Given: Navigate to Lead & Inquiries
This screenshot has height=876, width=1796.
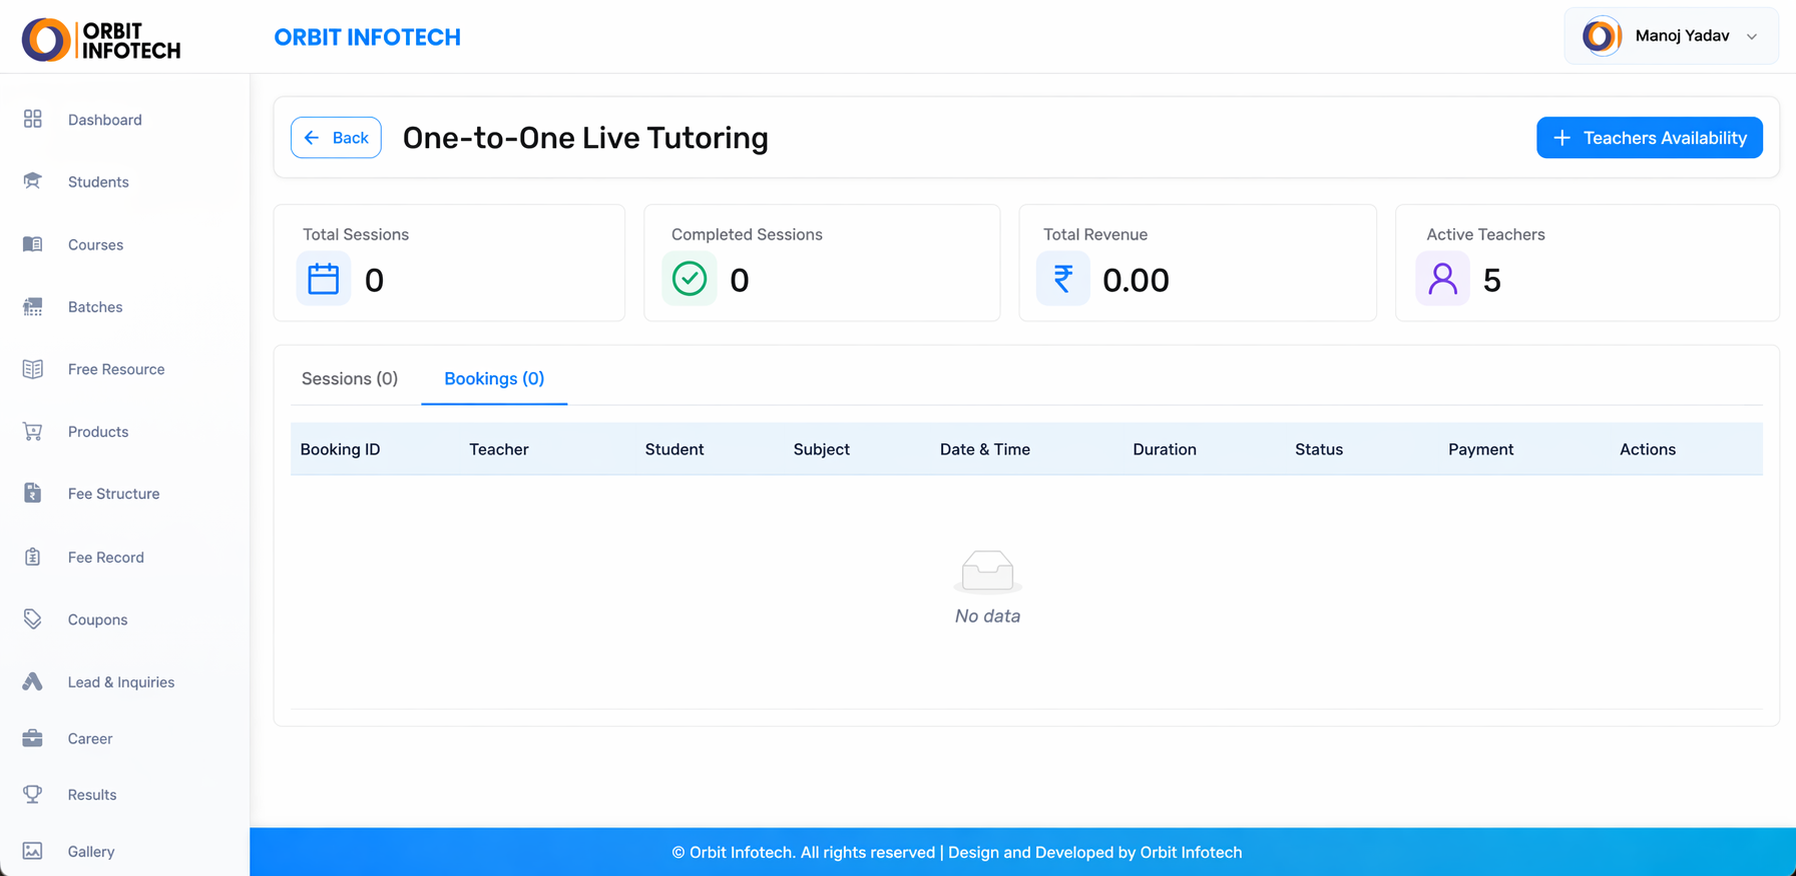Looking at the screenshot, I should coord(121,682).
